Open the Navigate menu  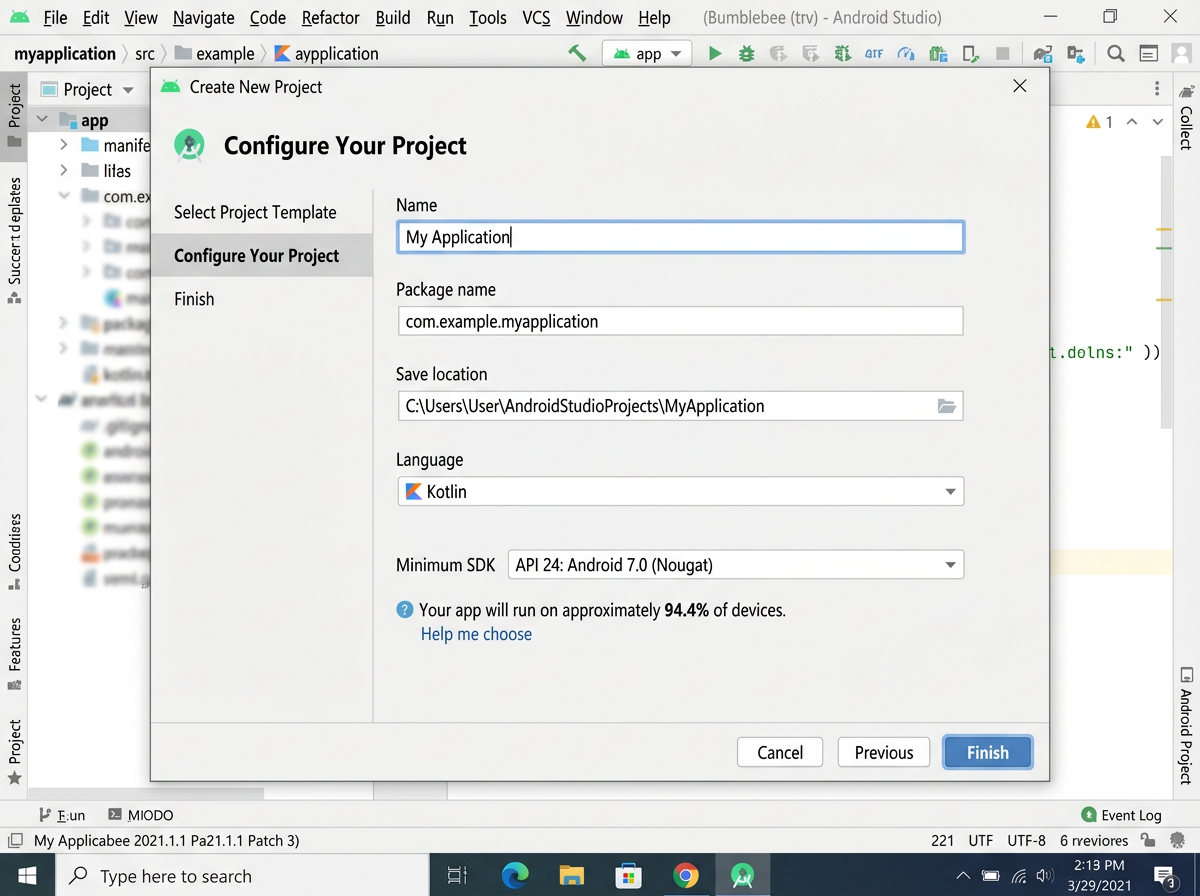coord(203,18)
